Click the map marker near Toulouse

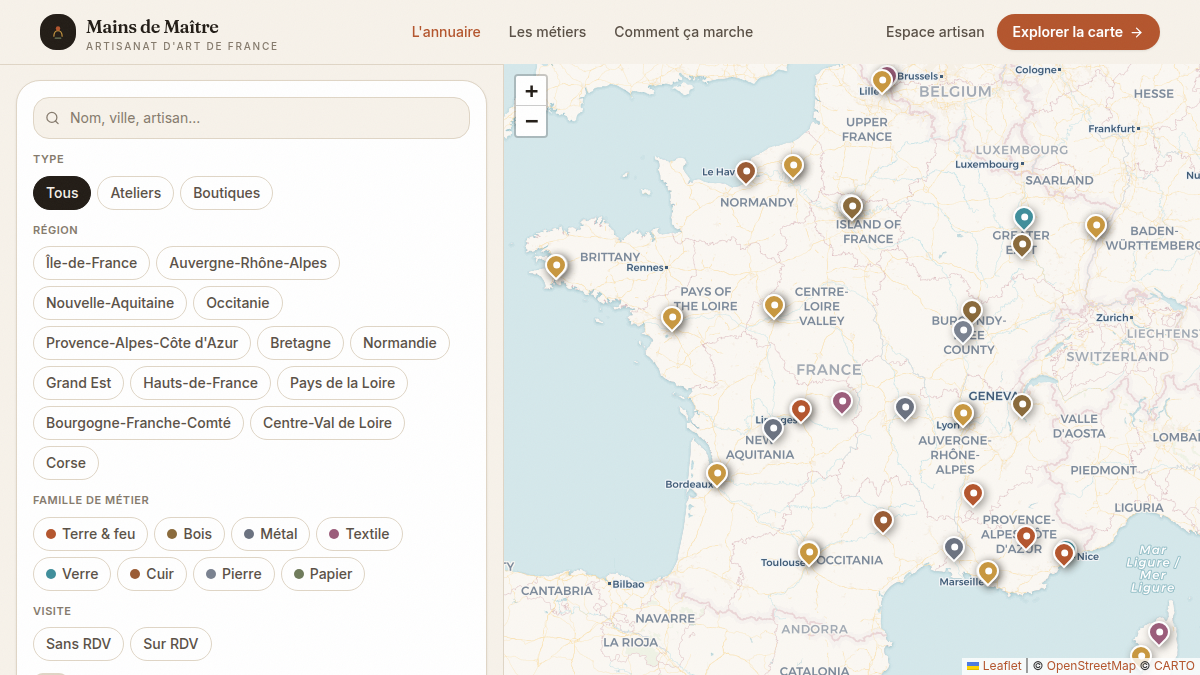(x=809, y=553)
